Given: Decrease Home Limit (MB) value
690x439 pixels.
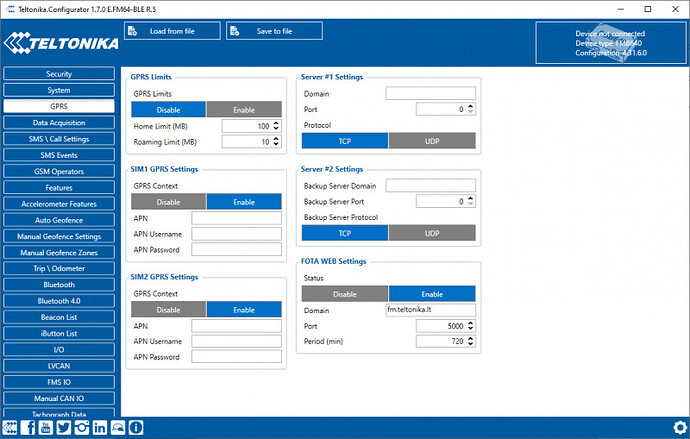Looking at the screenshot, I should [276, 128].
